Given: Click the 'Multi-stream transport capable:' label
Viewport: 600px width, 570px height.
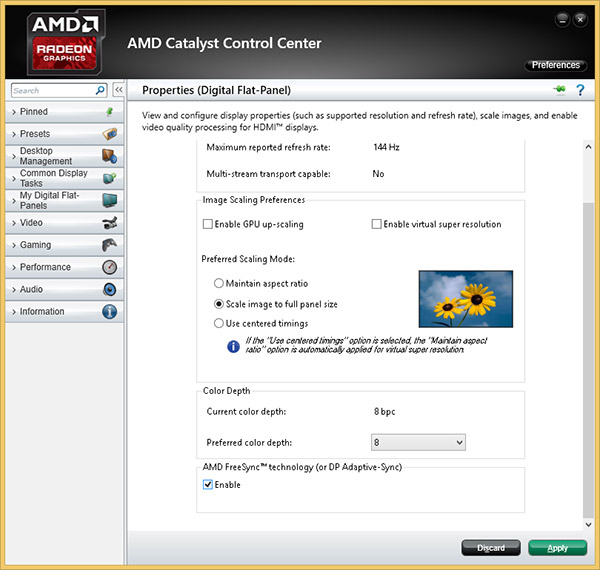Looking at the screenshot, I should point(268,174).
